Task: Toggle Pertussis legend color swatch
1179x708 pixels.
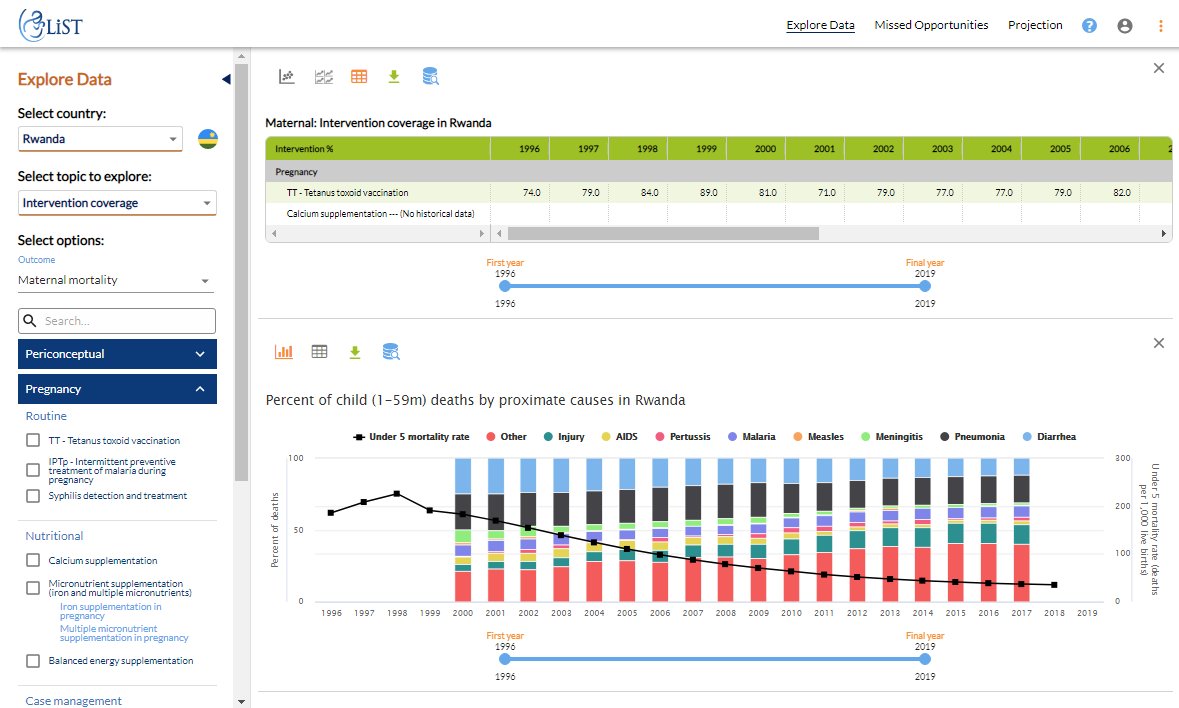Action: point(660,437)
